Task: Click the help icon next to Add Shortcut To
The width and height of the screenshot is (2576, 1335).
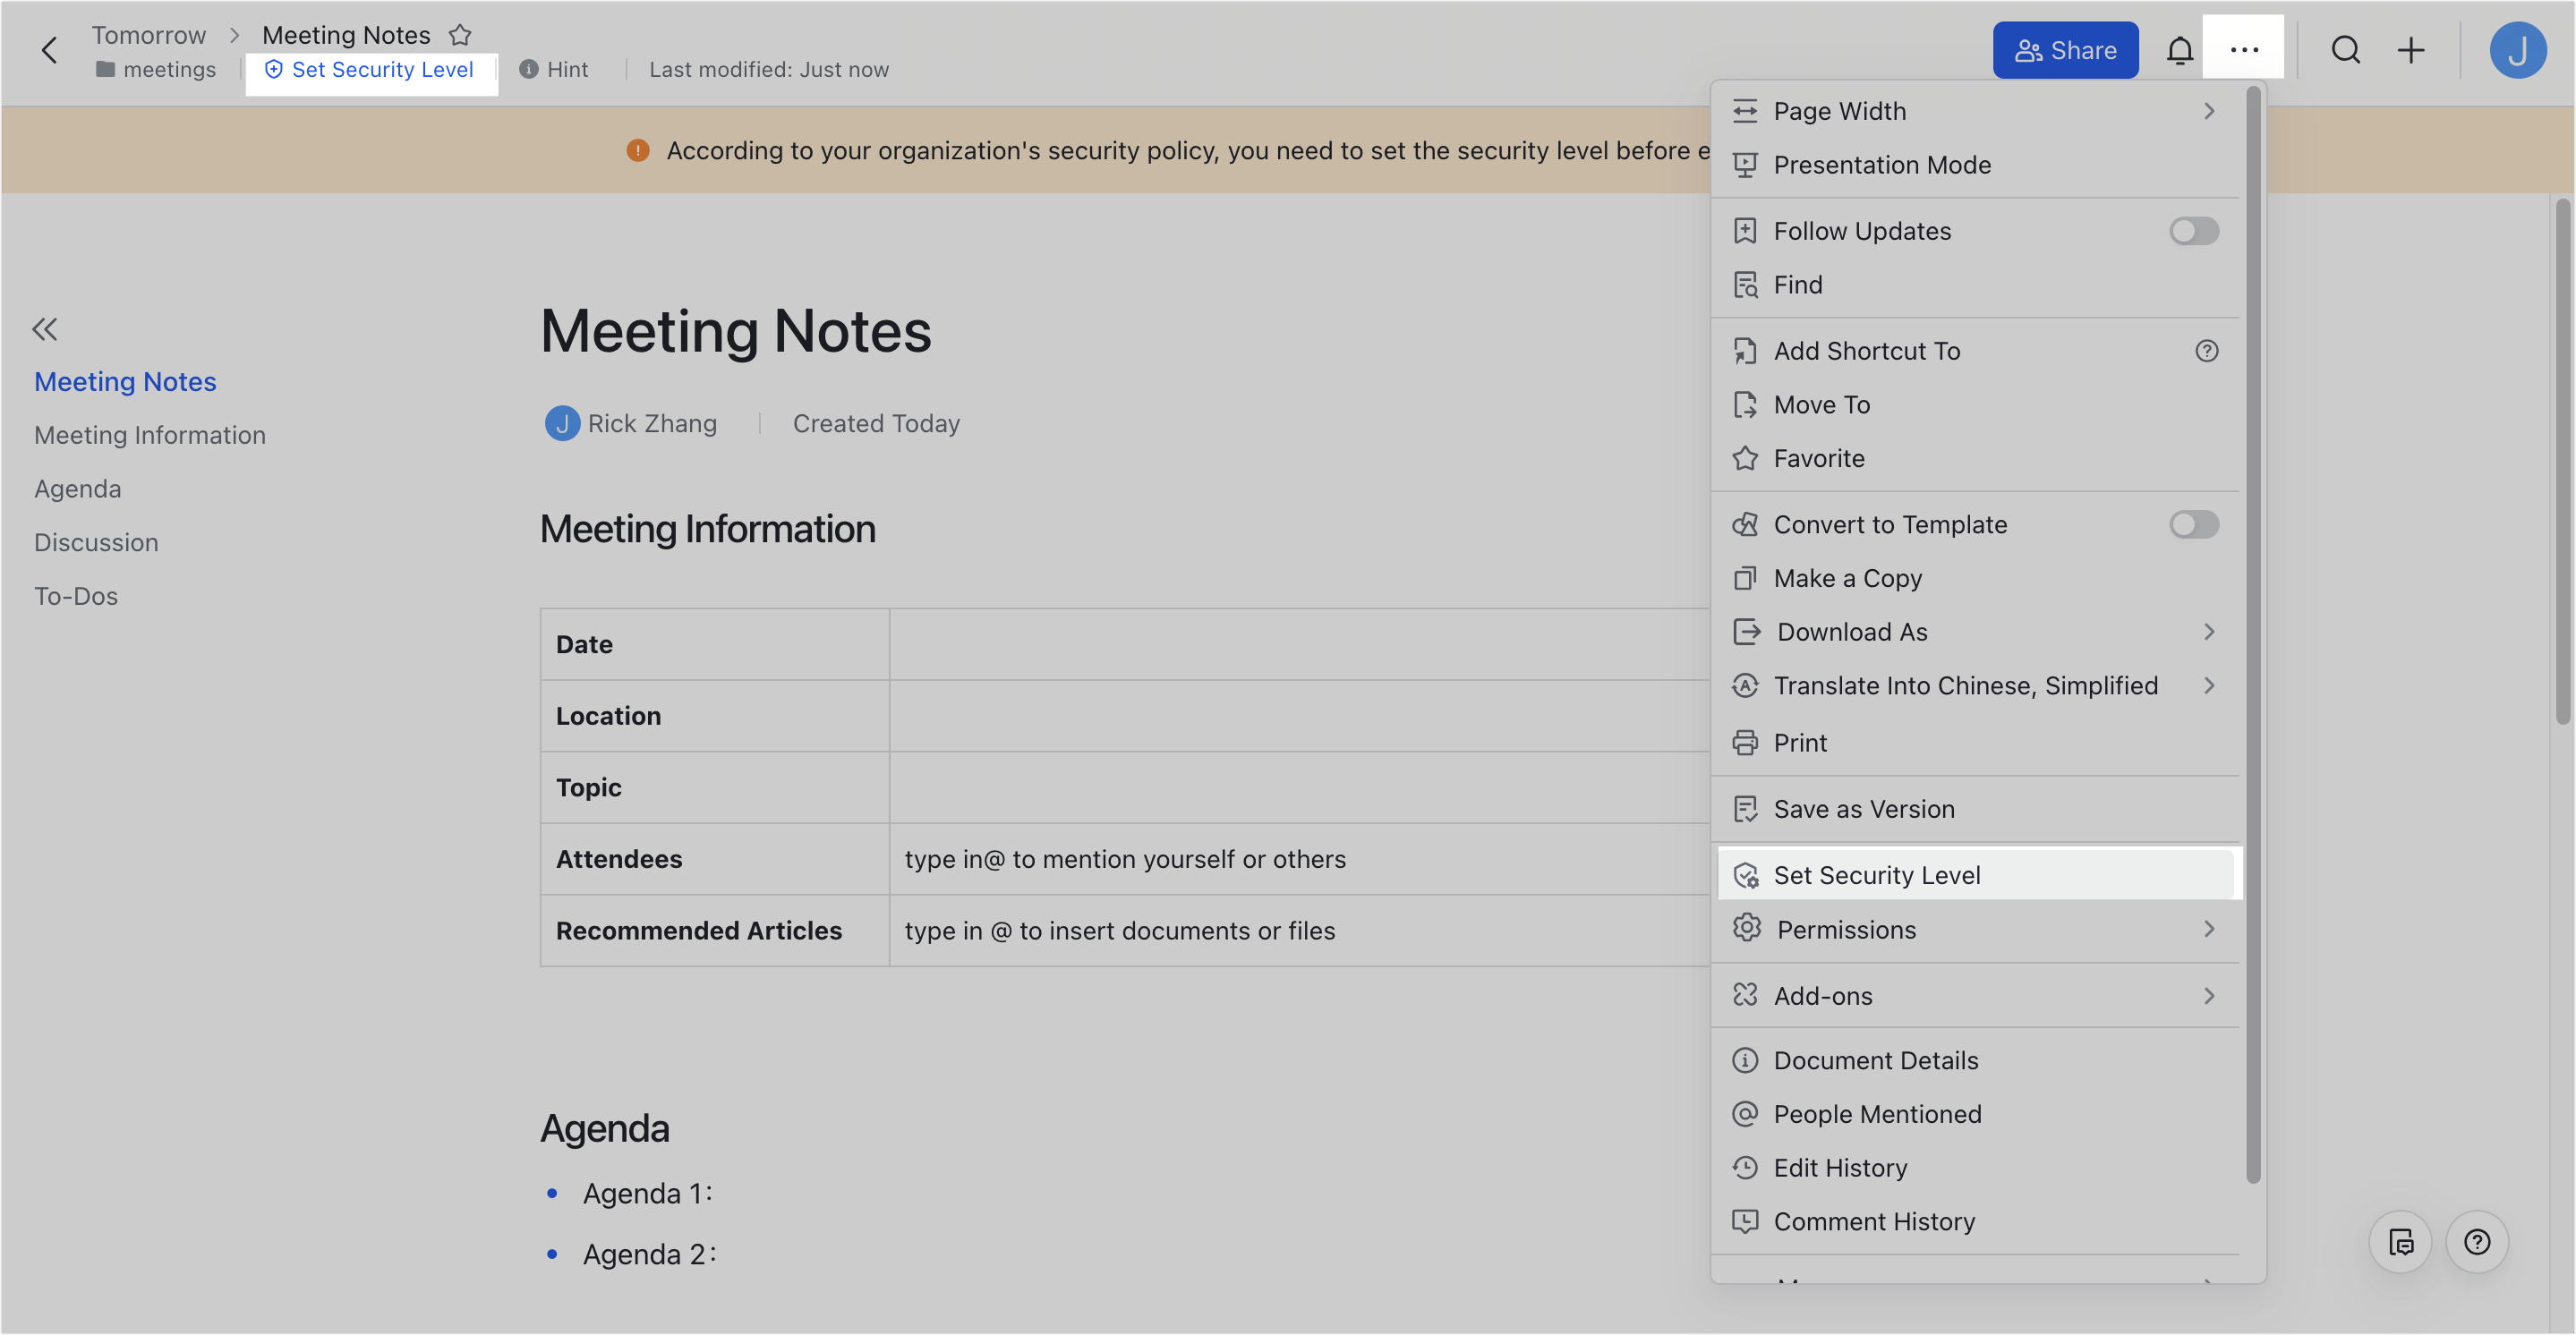Action: point(2208,350)
